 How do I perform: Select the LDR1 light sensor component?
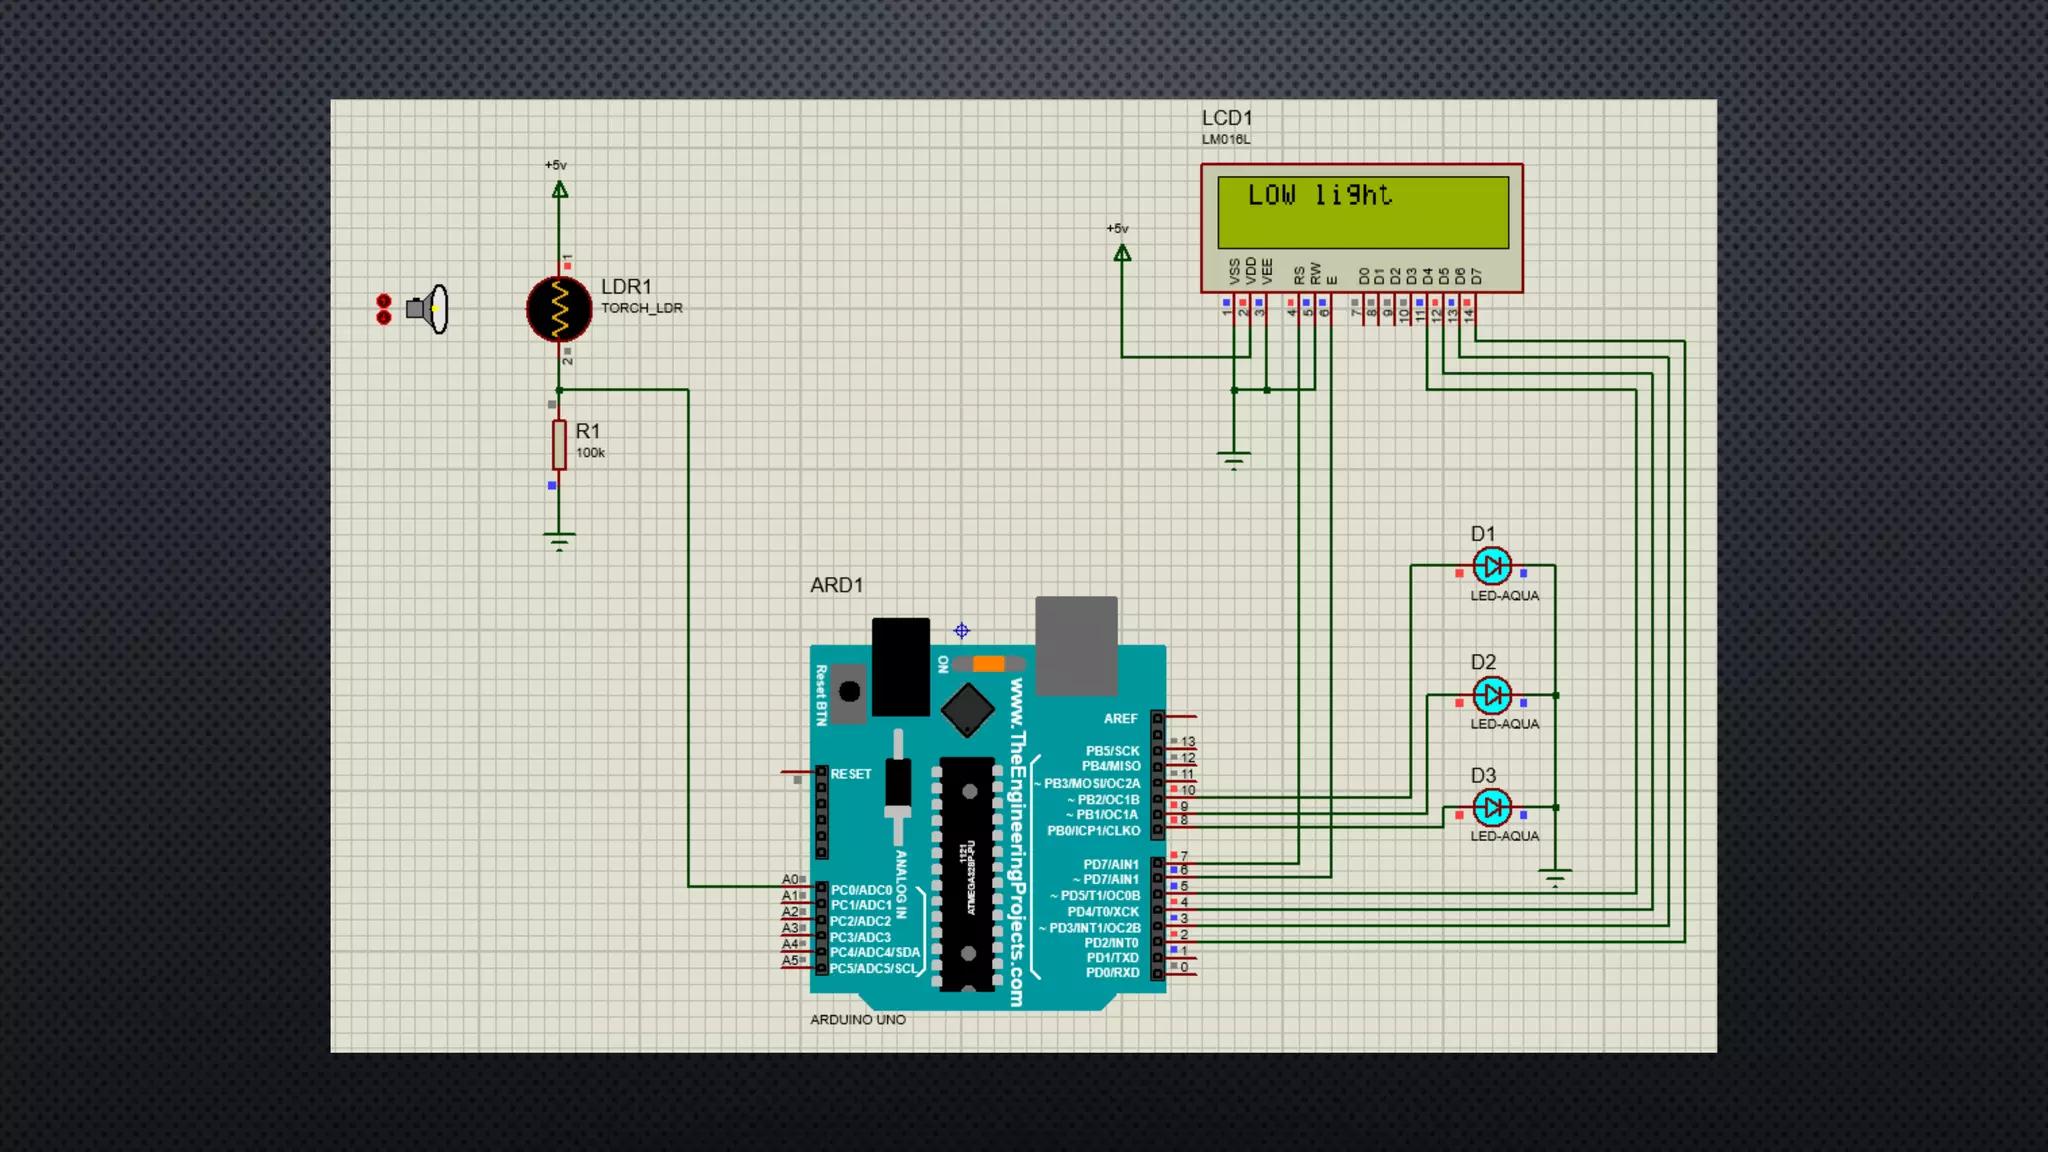(x=559, y=309)
